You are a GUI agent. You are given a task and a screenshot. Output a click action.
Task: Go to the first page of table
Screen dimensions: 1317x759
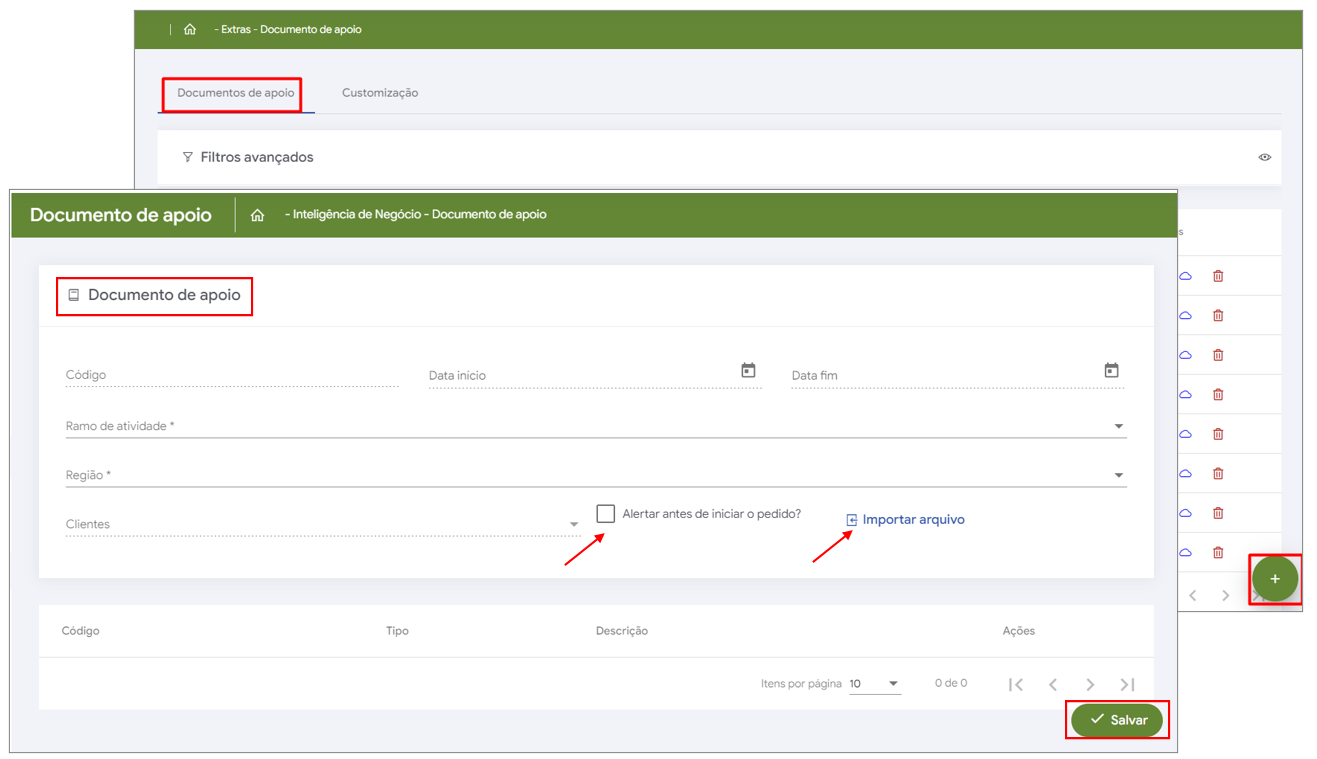[1016, 685]
